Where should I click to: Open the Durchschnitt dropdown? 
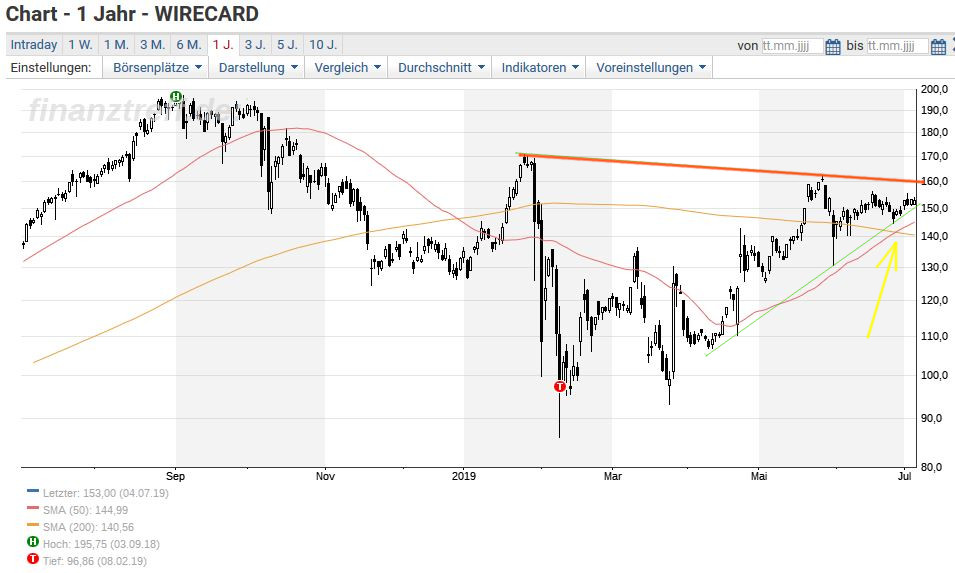(x=440, y=68)
